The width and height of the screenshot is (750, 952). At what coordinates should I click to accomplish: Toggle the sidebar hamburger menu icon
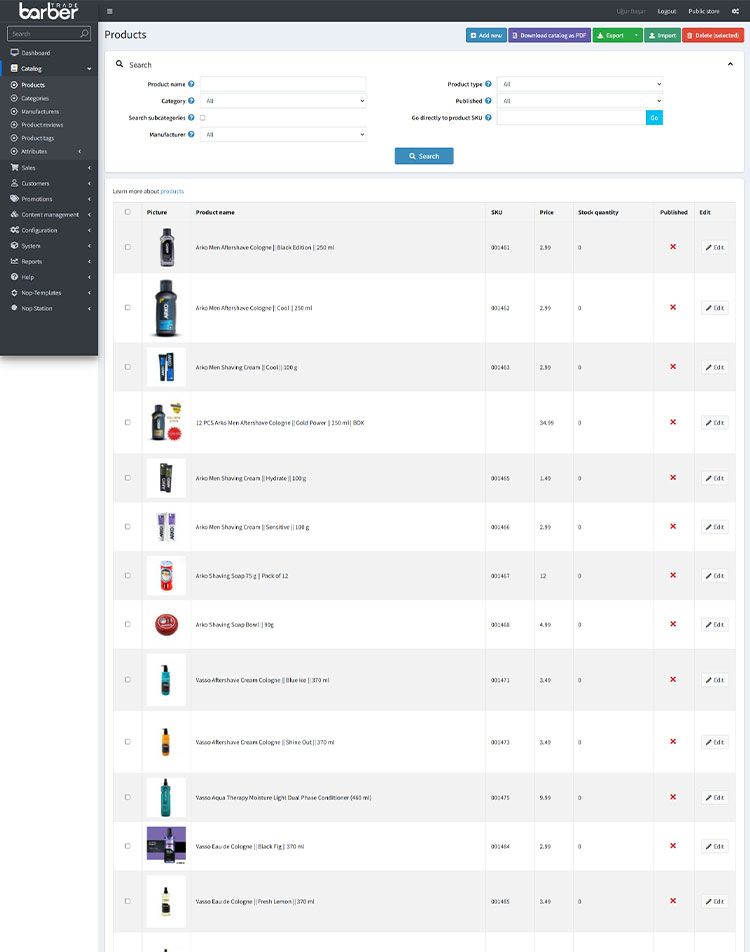pyautogui.click(x=109, y=11)
